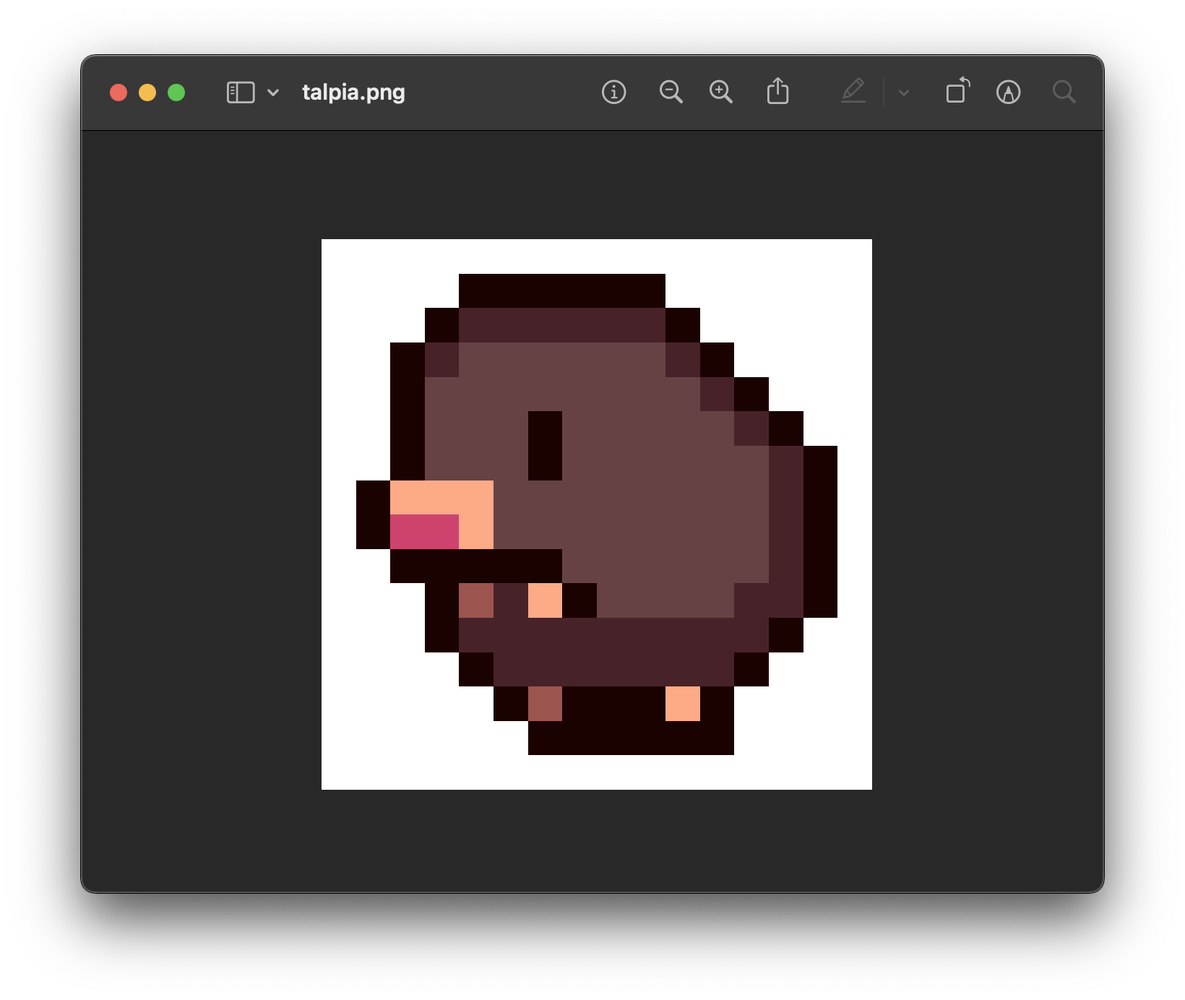Make the Preview window full screen
Viewport: 1185px width, 1000px height.
click(x=176, y=92)
